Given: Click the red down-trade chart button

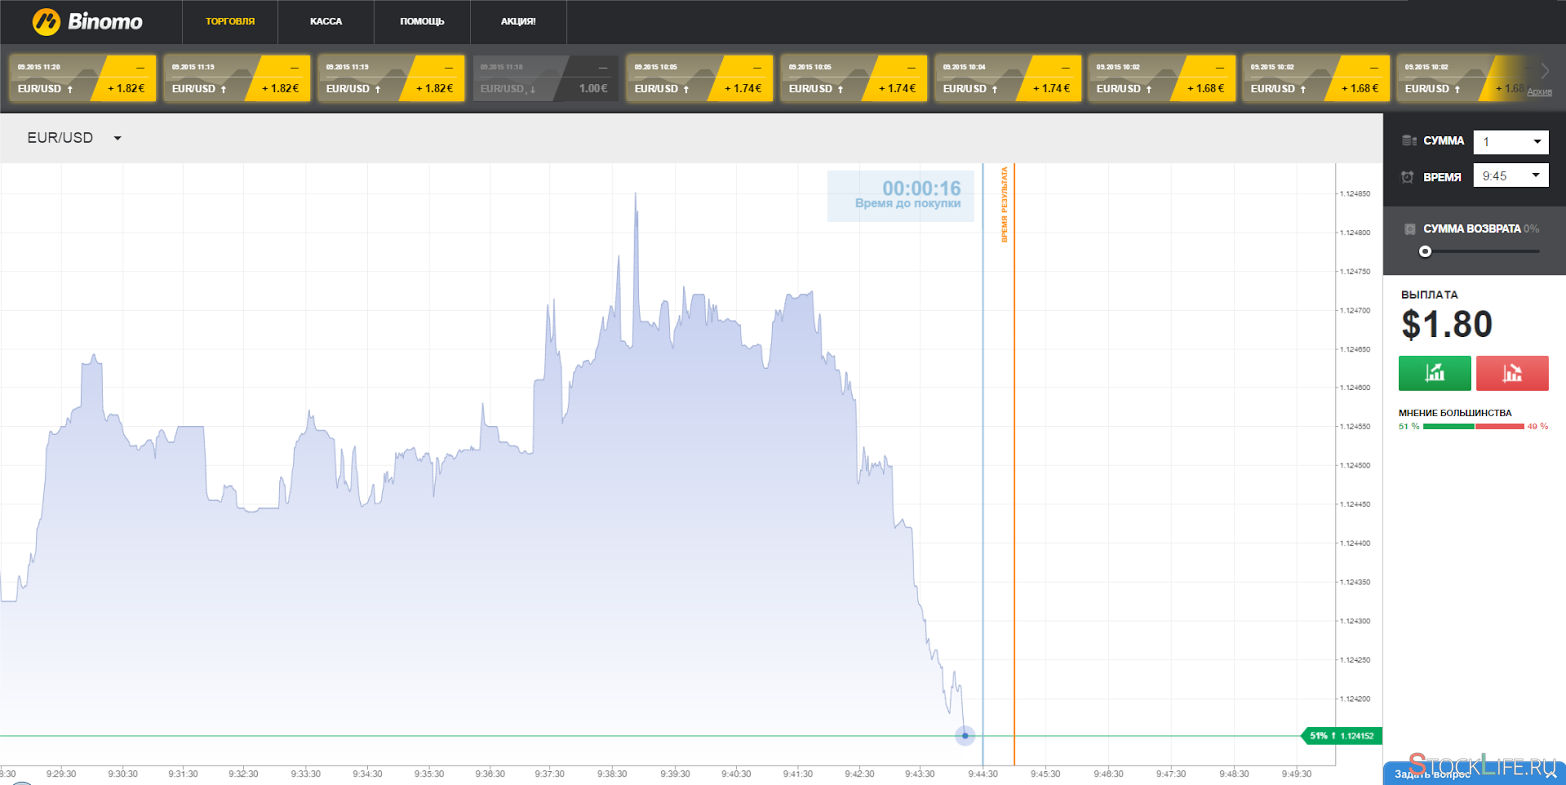Looking at the screenshot, I should [1512, 373].
